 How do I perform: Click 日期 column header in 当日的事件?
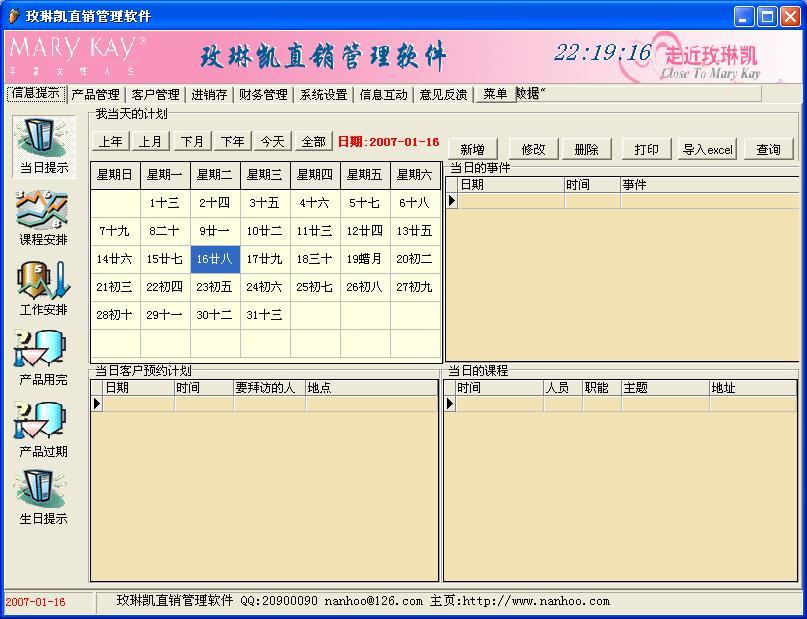point(511,185)
